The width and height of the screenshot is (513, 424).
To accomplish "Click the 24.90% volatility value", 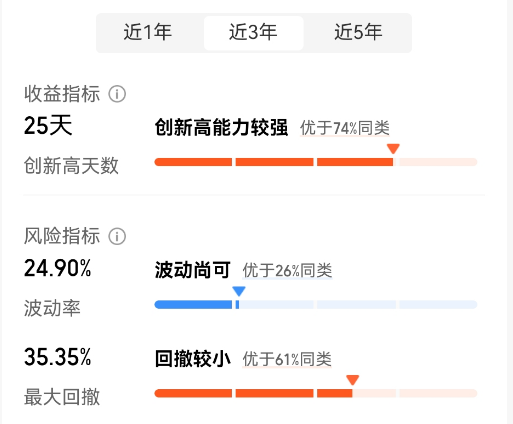I will (57, 268).
